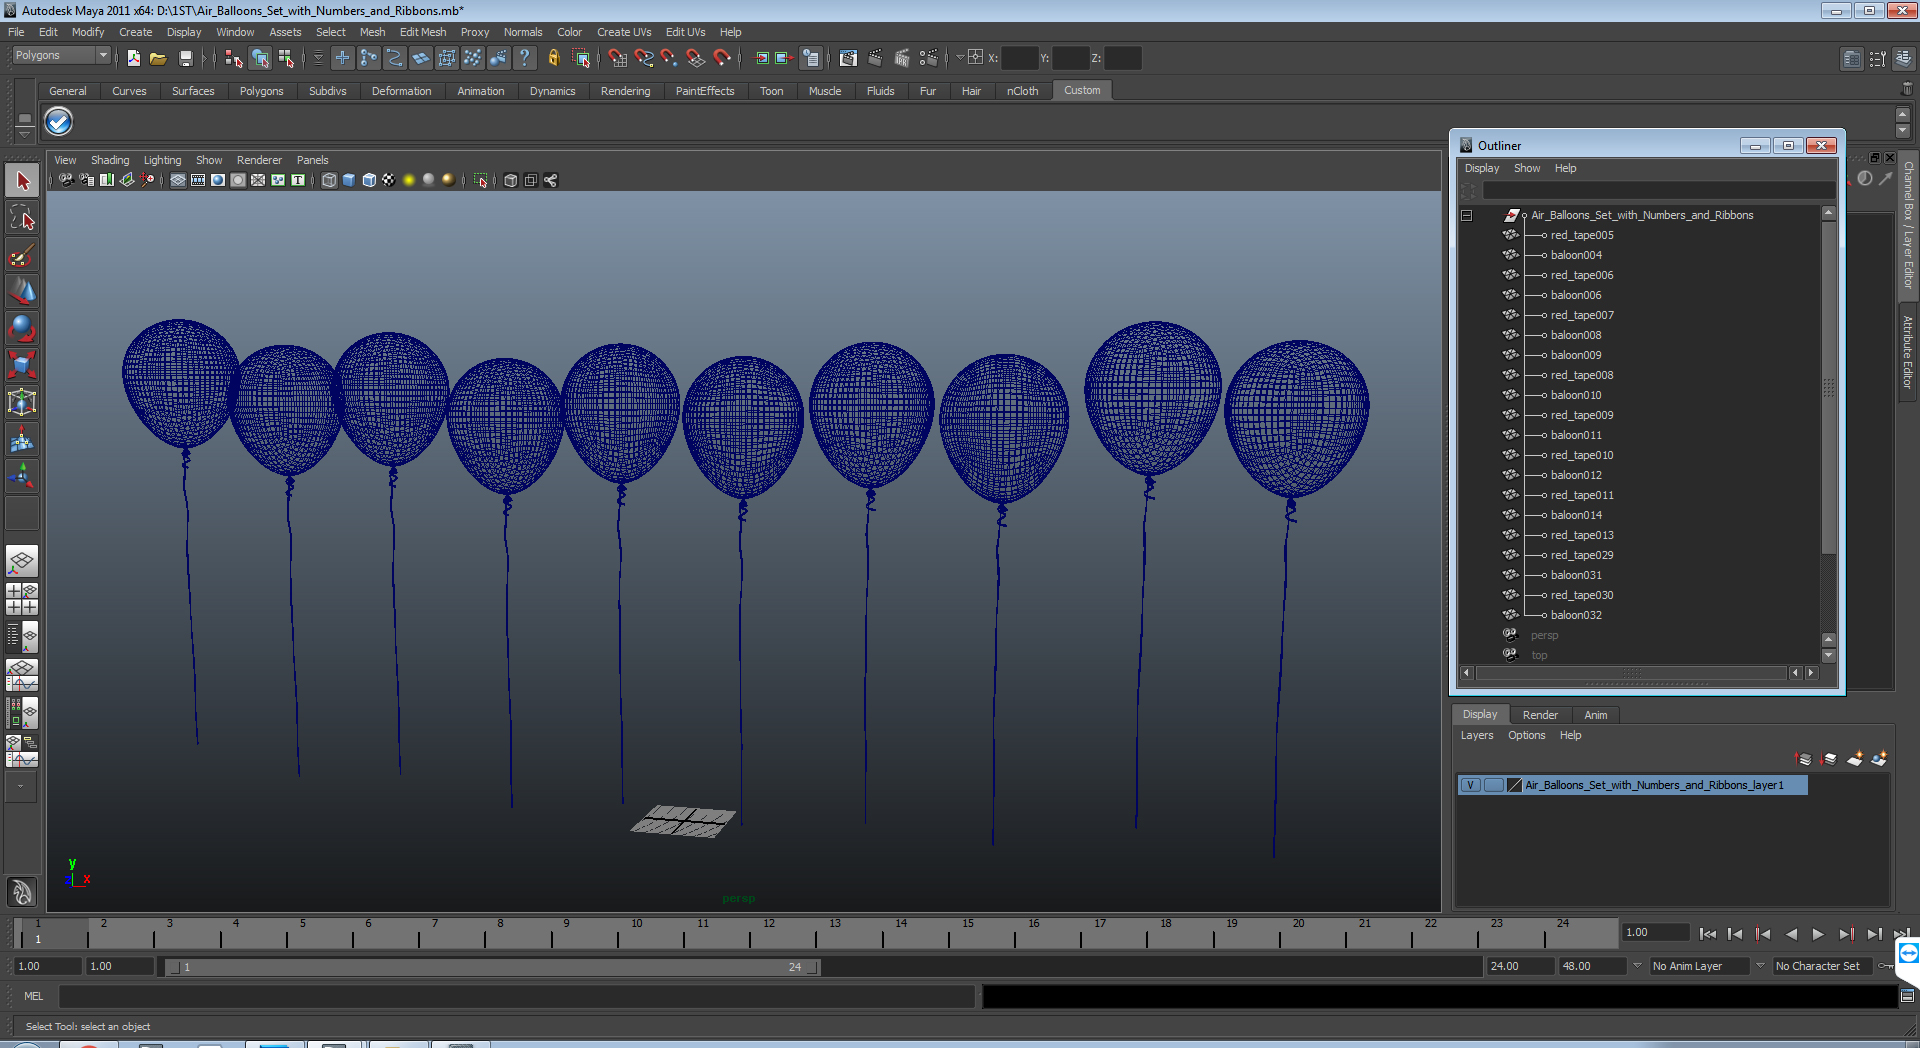The image size is (1920, 1048).
Task: Collapse the Air_Balloons_Set_with_Numbers_and_Ribbons group in Outliner
Action: pos(1467,215)
